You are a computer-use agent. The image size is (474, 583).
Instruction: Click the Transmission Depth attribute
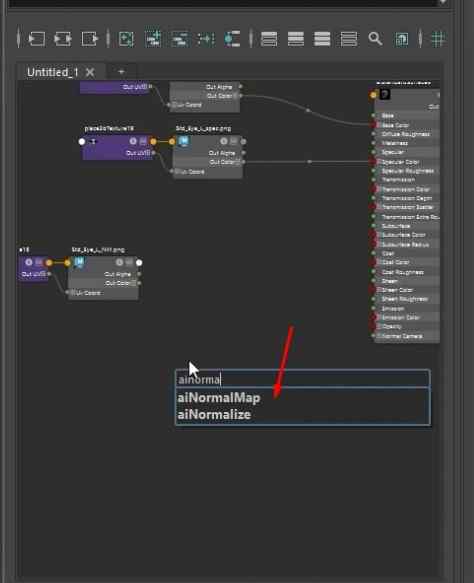(406, 199)
